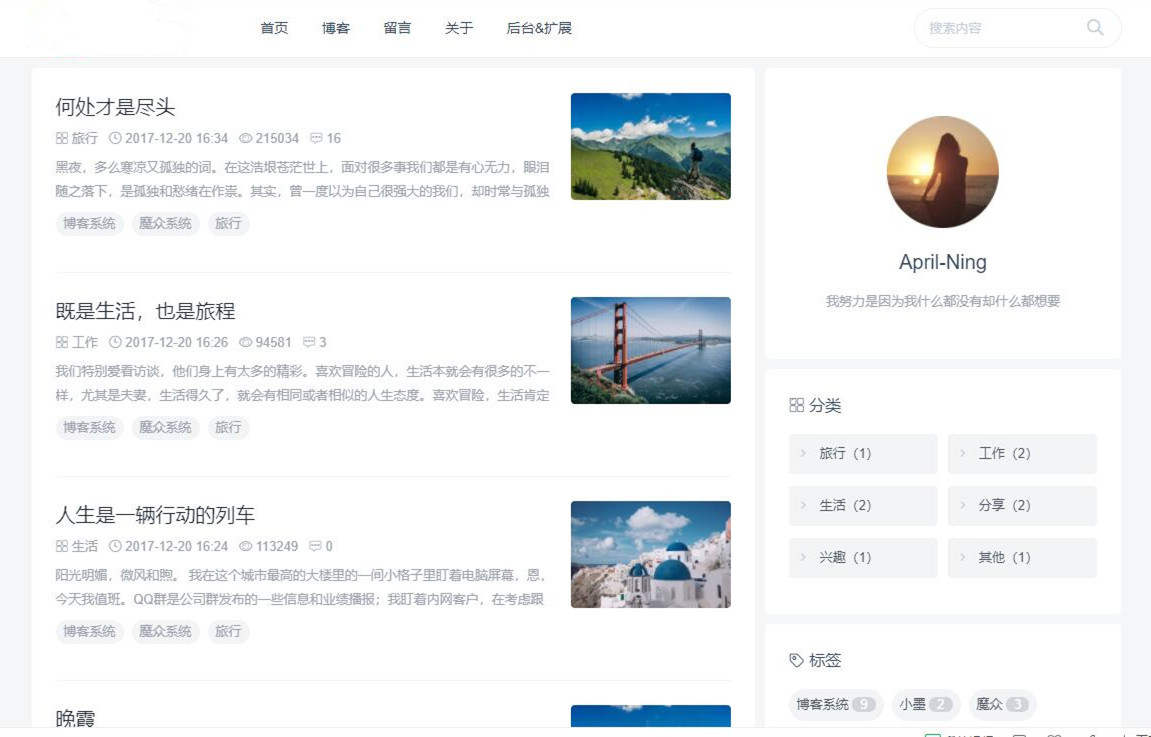This screenshot has height=737, width=1151.
Task: Click category icon beside 工作 in second post
Action: tap(62, 342)
